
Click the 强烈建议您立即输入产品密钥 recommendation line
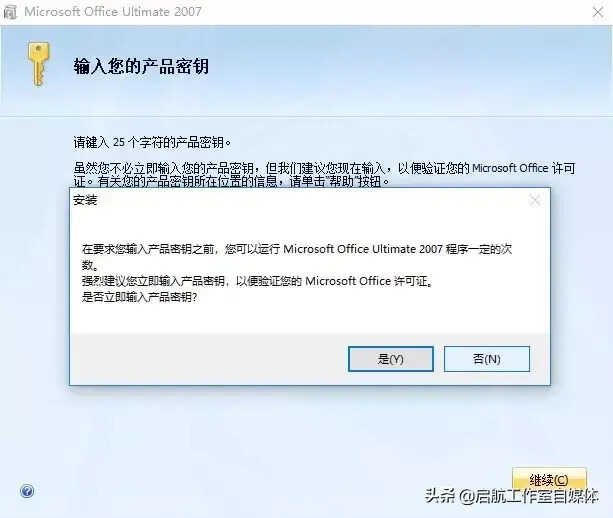(x=257, y=281)
